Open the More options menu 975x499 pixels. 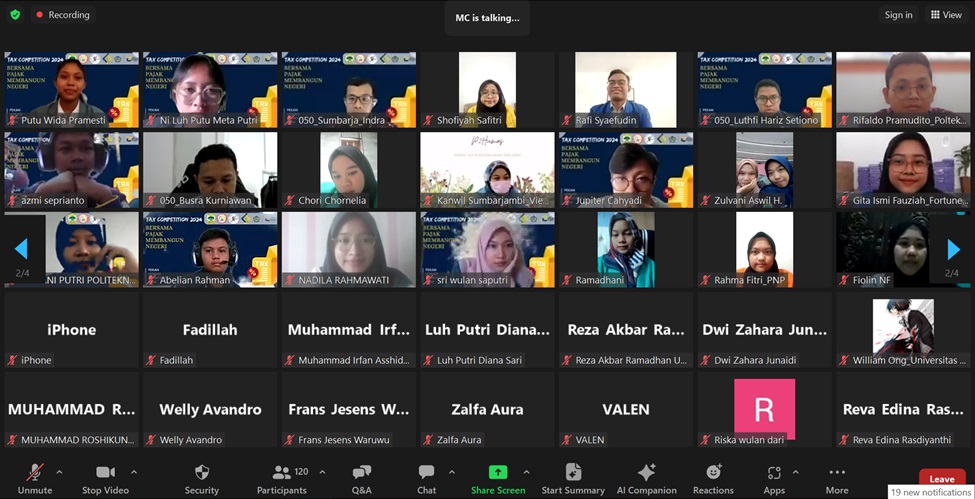coord(837,473)
